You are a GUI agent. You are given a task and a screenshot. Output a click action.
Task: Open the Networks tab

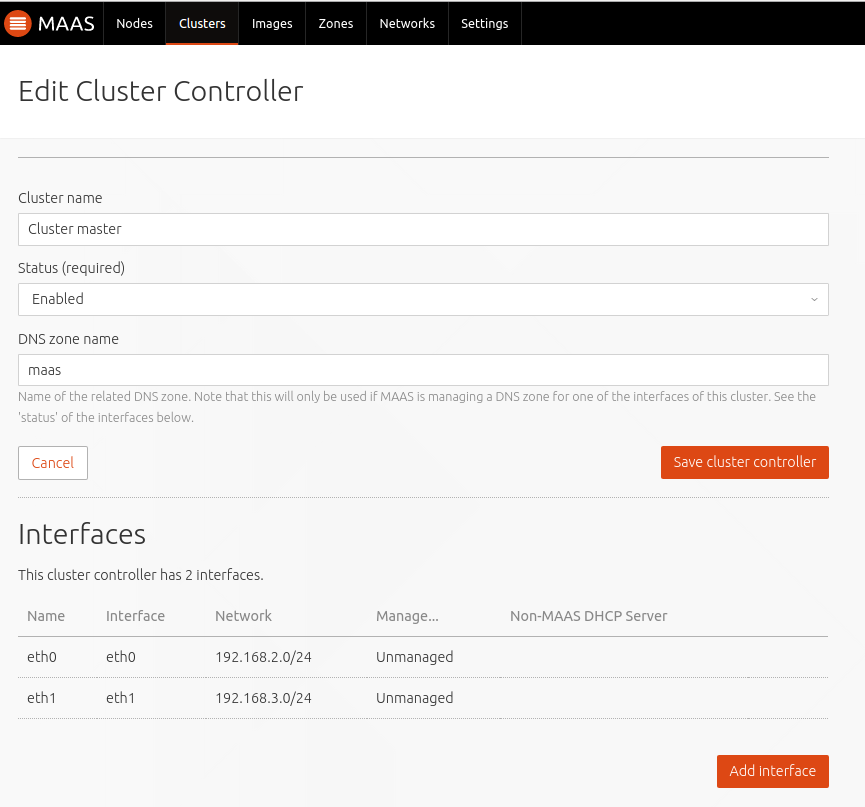407,24
